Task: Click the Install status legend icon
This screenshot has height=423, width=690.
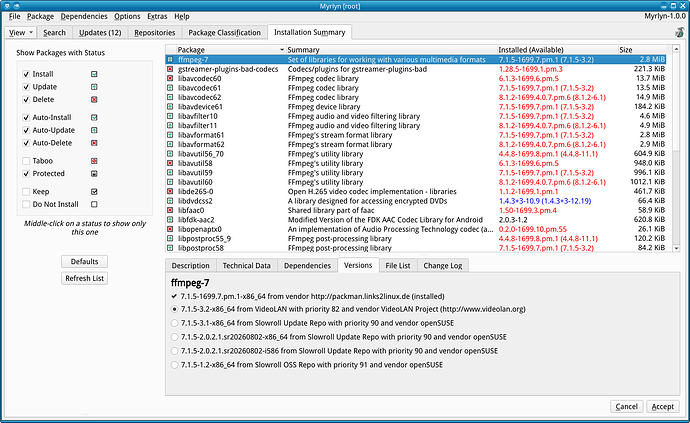Action: (x=94, y=74)
